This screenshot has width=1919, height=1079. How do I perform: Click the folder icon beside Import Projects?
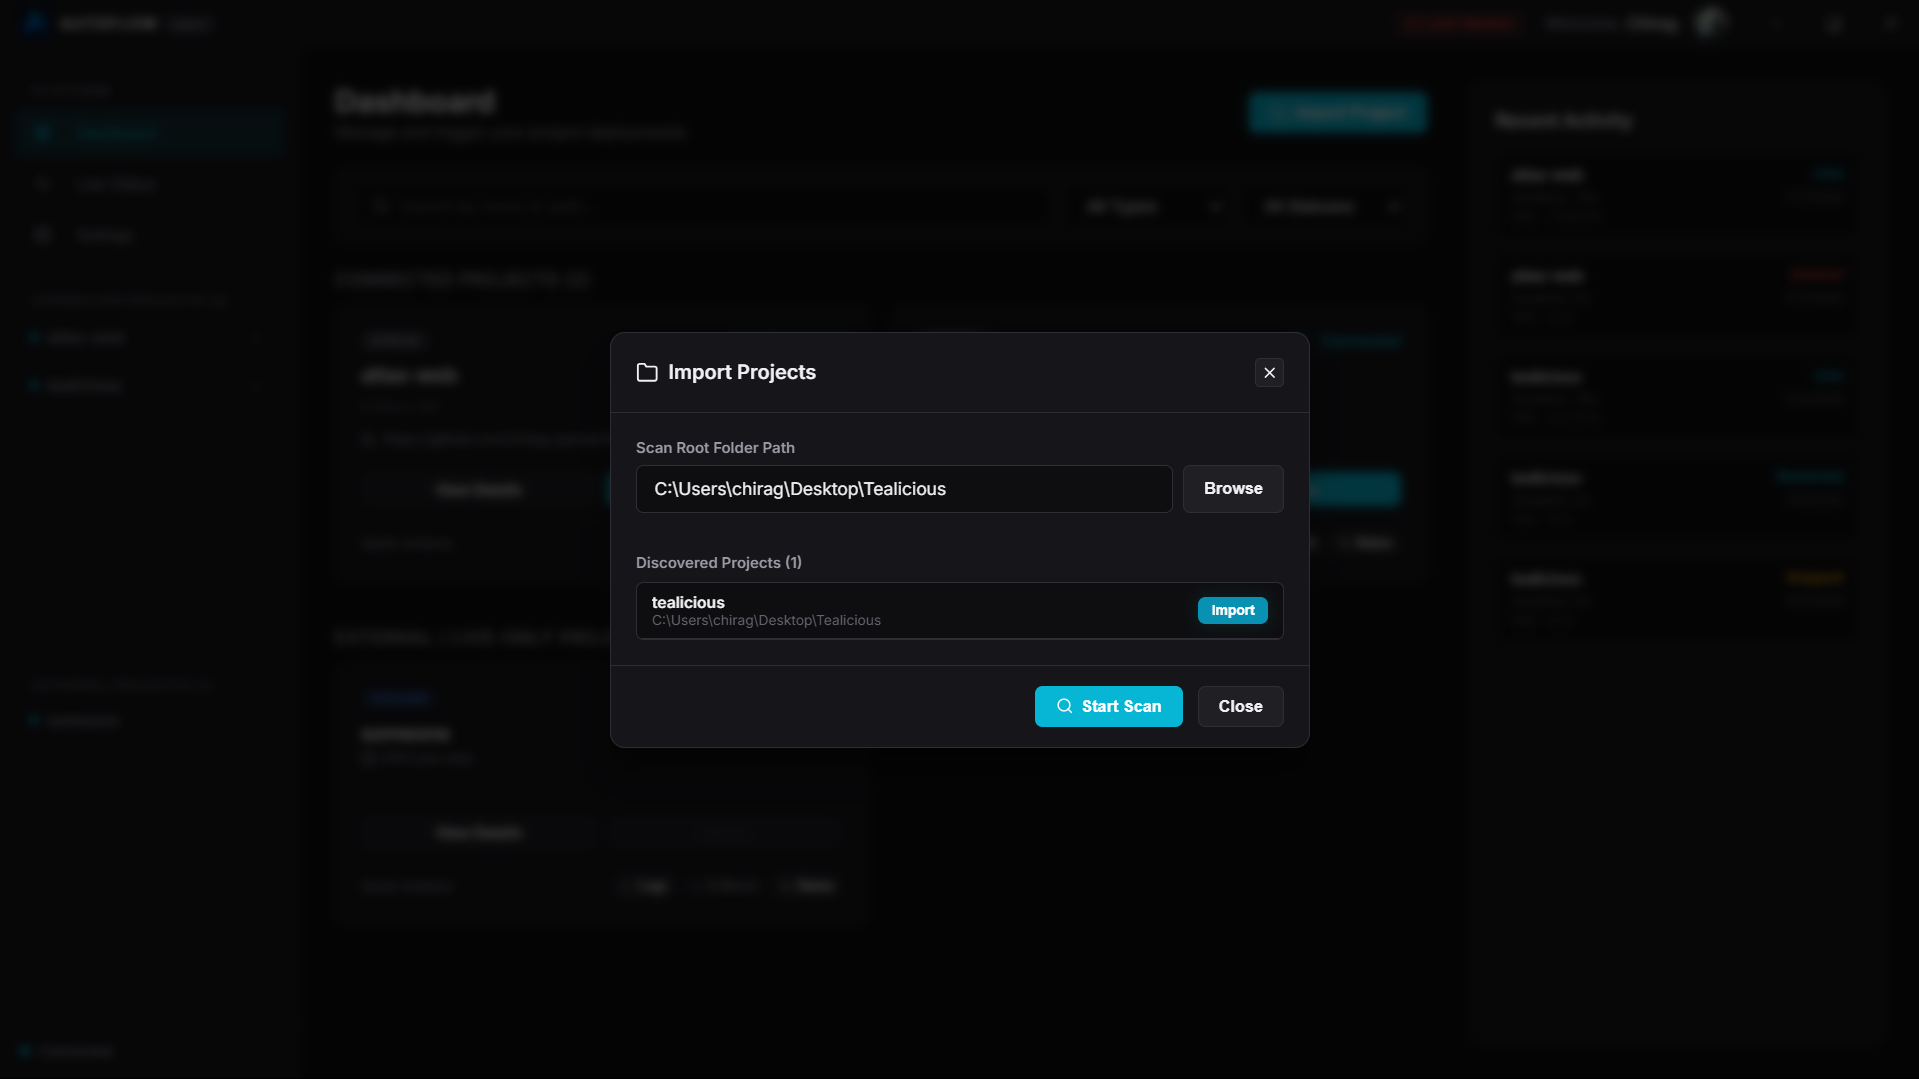pyautogui.click(x=647, y=372)
